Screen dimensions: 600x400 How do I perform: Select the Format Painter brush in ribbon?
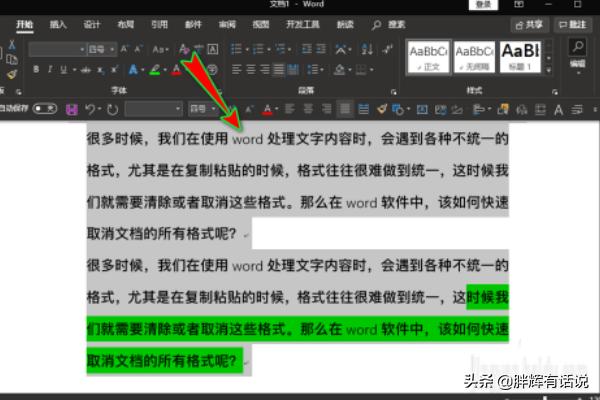coord(11,74)
